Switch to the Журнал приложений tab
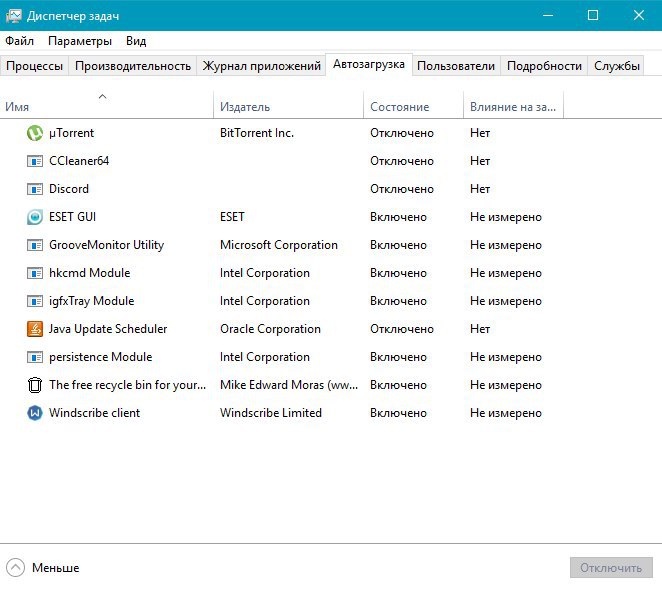The height and width of the screenshot is (590, 662). (x=261, y=66)
